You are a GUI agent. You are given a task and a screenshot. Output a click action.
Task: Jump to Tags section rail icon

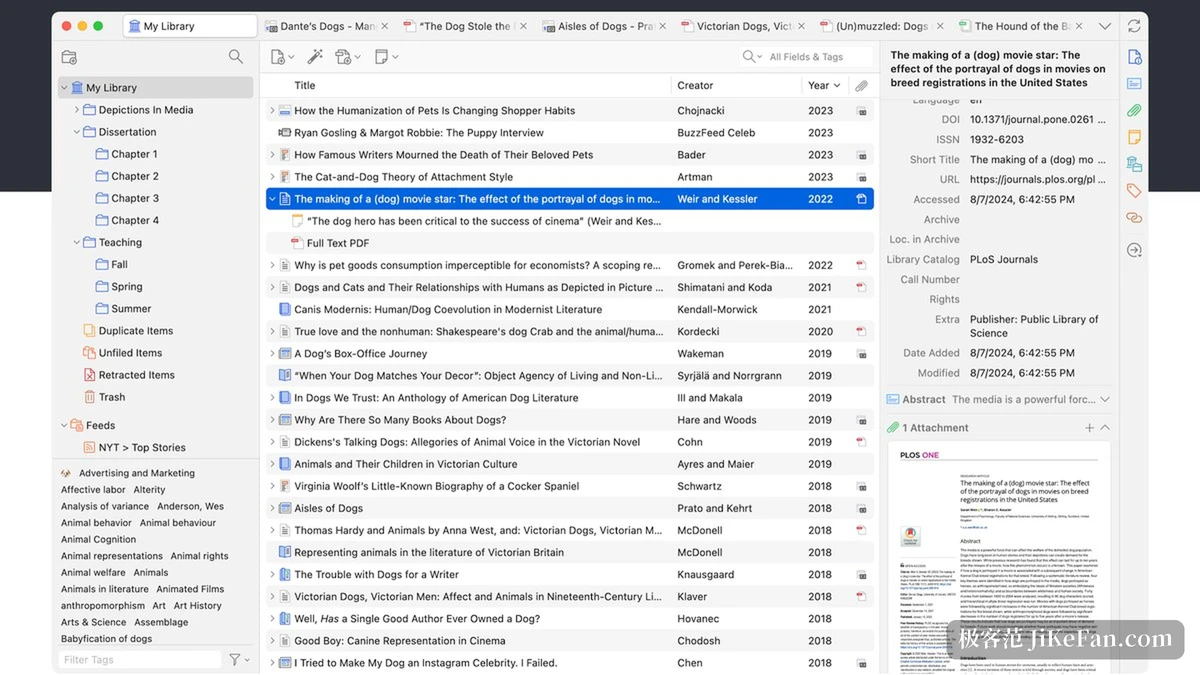tap(1134, 190)
